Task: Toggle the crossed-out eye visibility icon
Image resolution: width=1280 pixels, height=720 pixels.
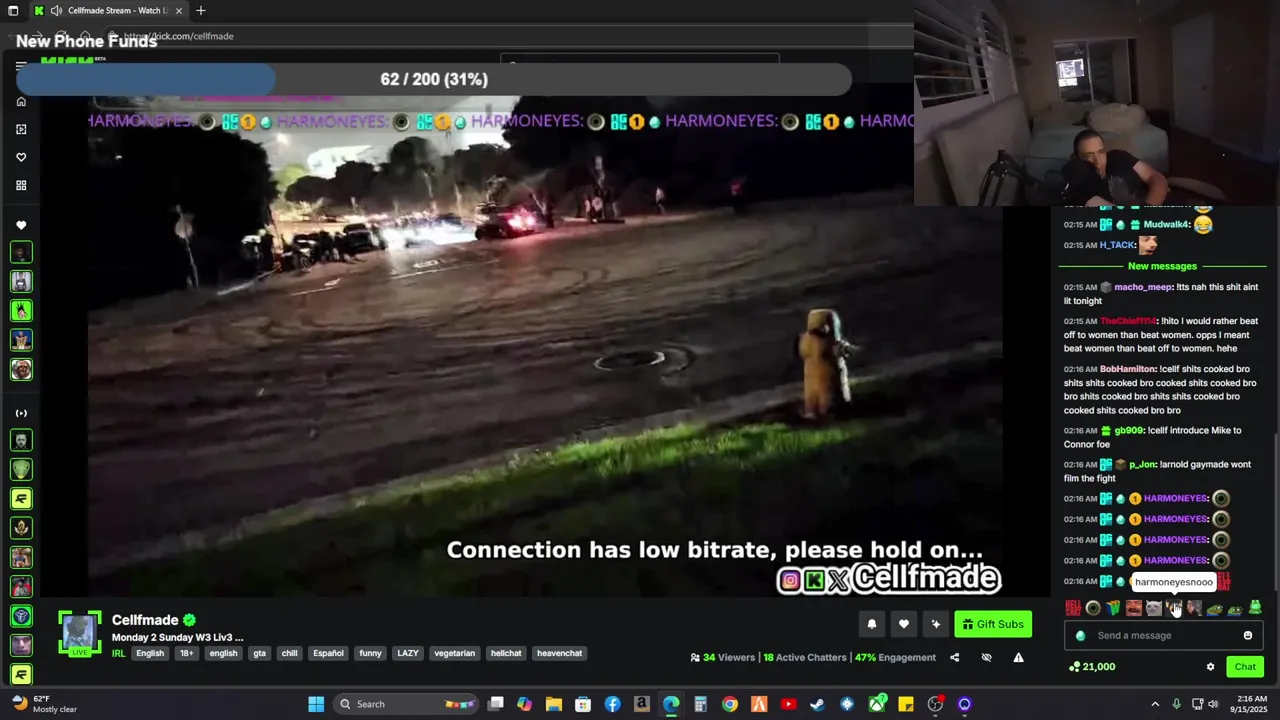Action: click(x=986, y=657)
